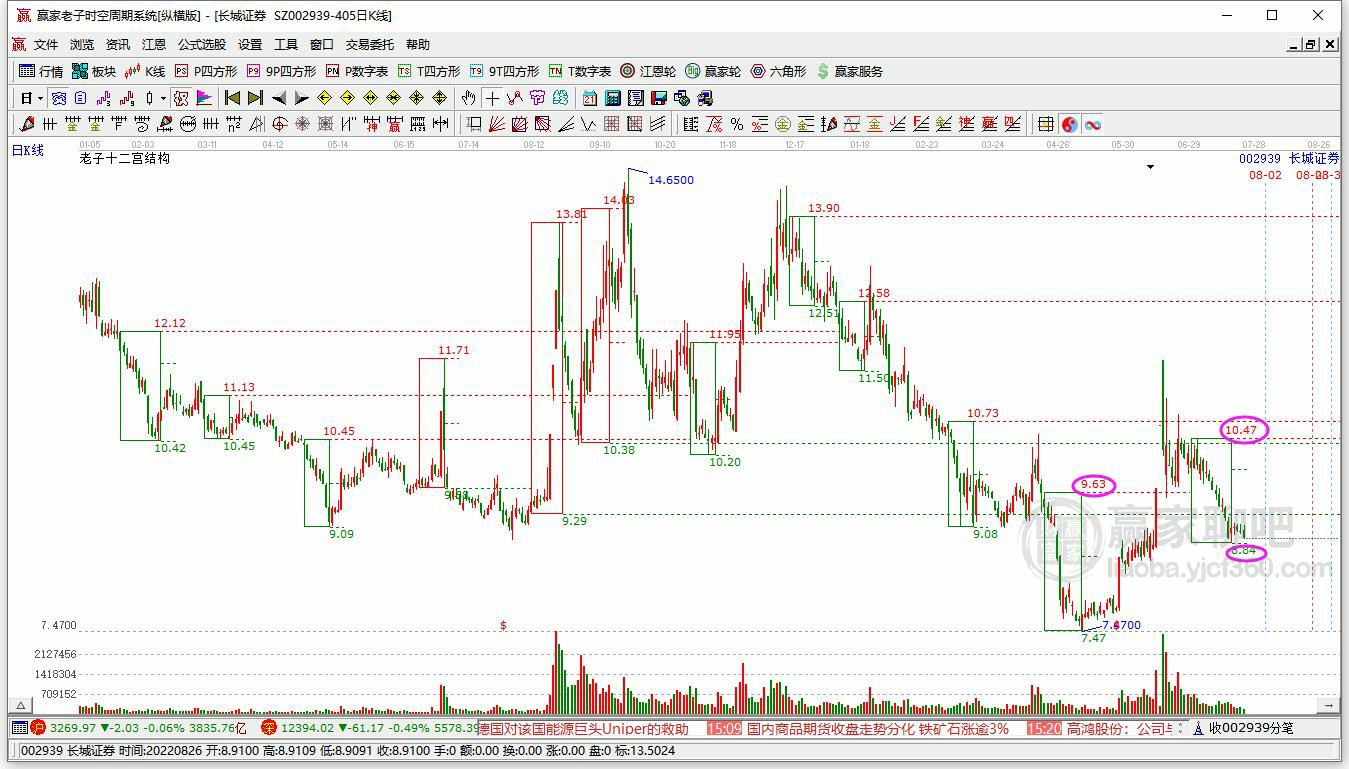Image resolution: width=1349 pixels, height=769 pixels.
Task: Open the calculator icon in toolbar
Action: [x=613, y=98]
